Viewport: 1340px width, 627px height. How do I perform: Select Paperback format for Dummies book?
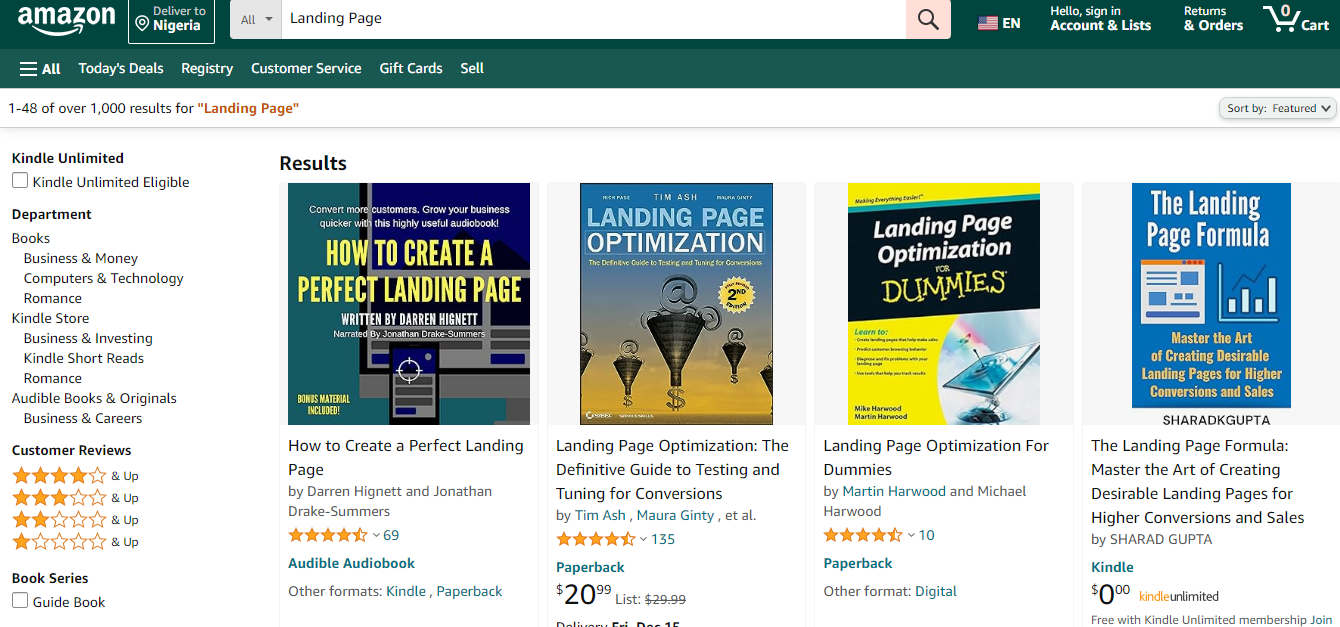[x=858, y=563]
